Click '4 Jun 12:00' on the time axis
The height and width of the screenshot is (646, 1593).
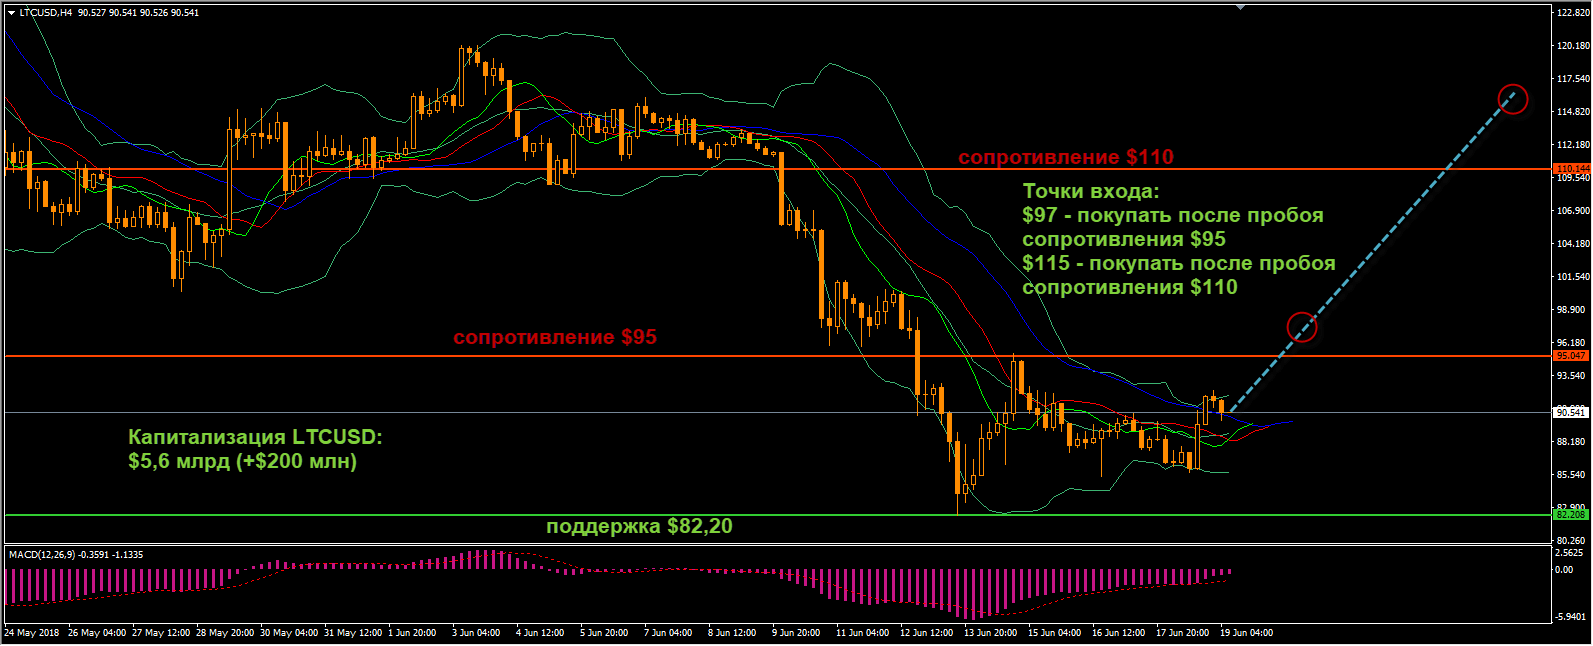tap(540, 633)
